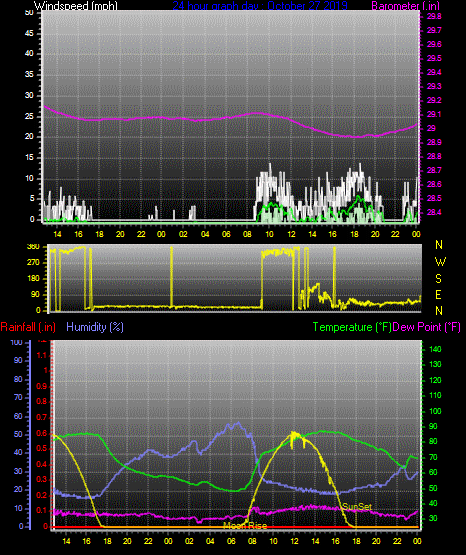The image size is (466, 555).
Task: Click the '270' wind direction scale value
Action: [33, 263]
